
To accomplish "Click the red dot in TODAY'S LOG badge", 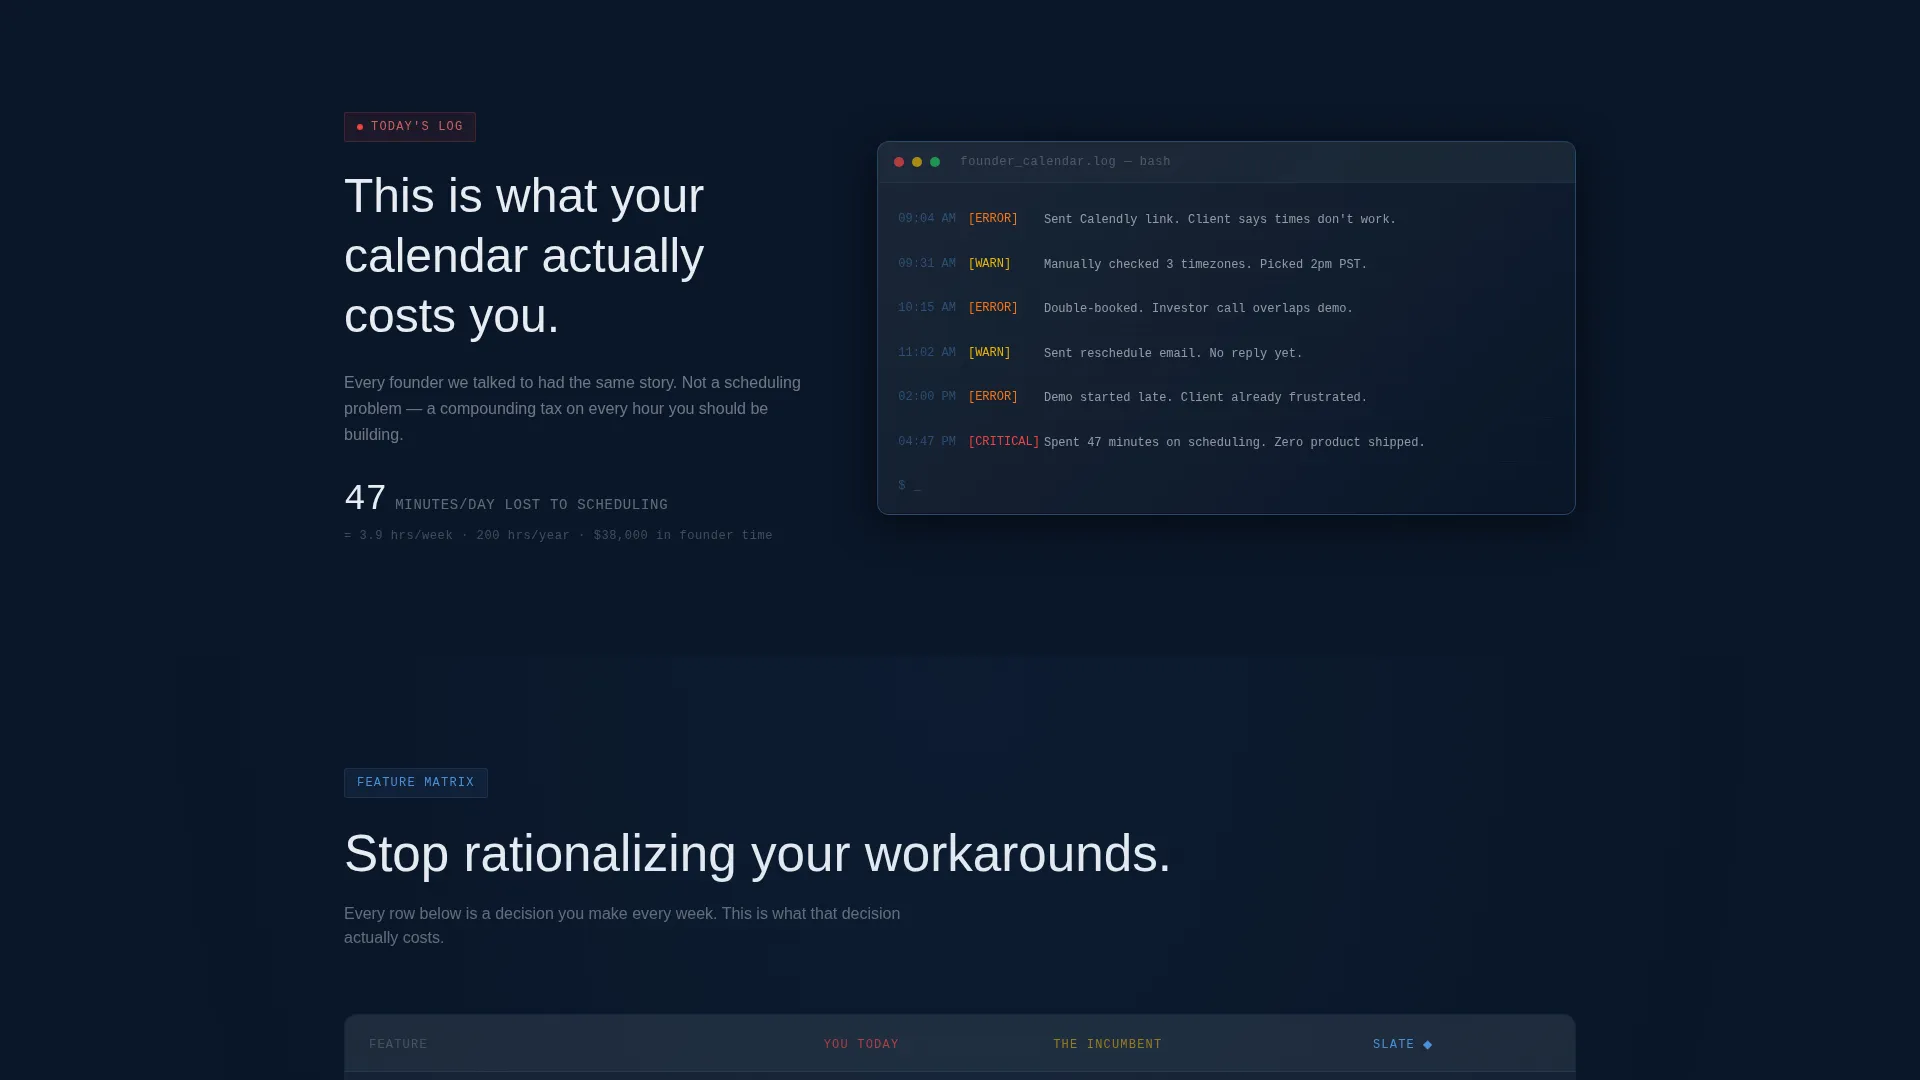I will [x=360, y=127].
